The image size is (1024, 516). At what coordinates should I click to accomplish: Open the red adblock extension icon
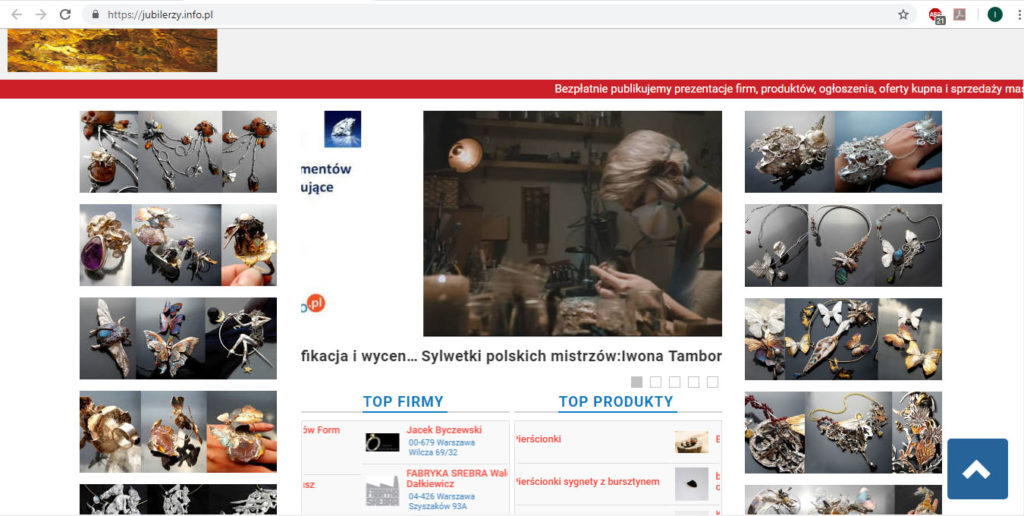click(x=935, y=15)
